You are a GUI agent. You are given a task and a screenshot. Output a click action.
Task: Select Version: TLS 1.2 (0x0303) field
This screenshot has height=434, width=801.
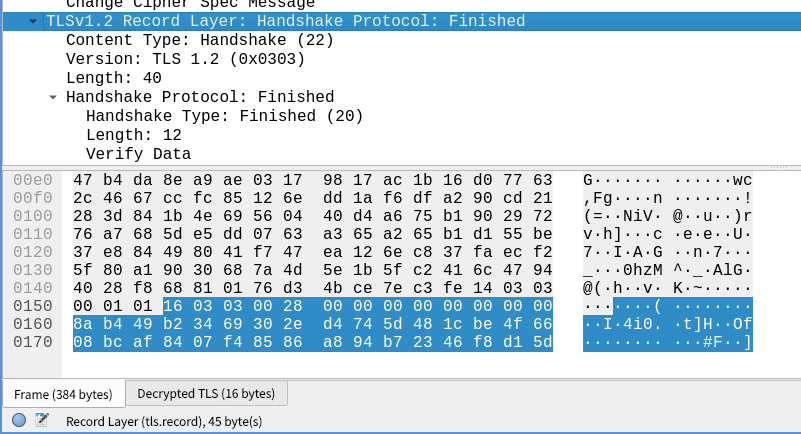pos(185,59)
